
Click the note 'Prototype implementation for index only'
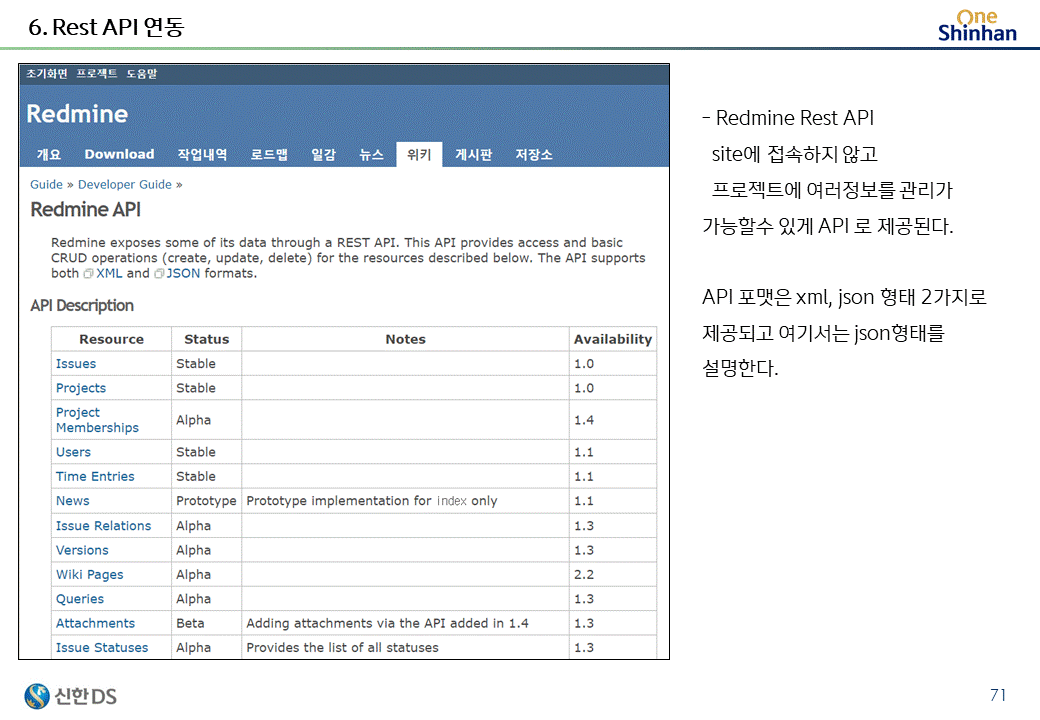click(x=371, y=501)
